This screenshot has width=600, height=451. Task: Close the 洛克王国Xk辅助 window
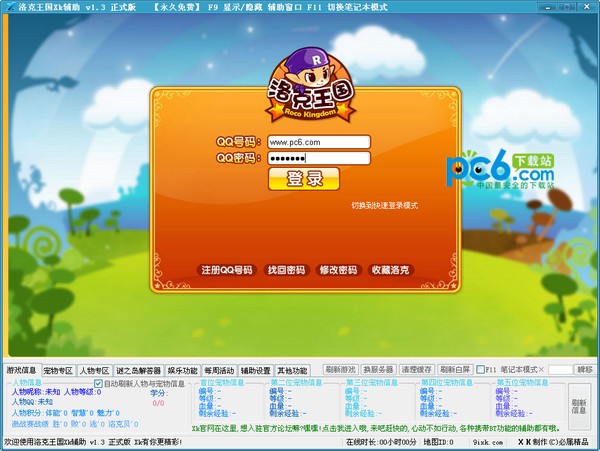(586, 7)
